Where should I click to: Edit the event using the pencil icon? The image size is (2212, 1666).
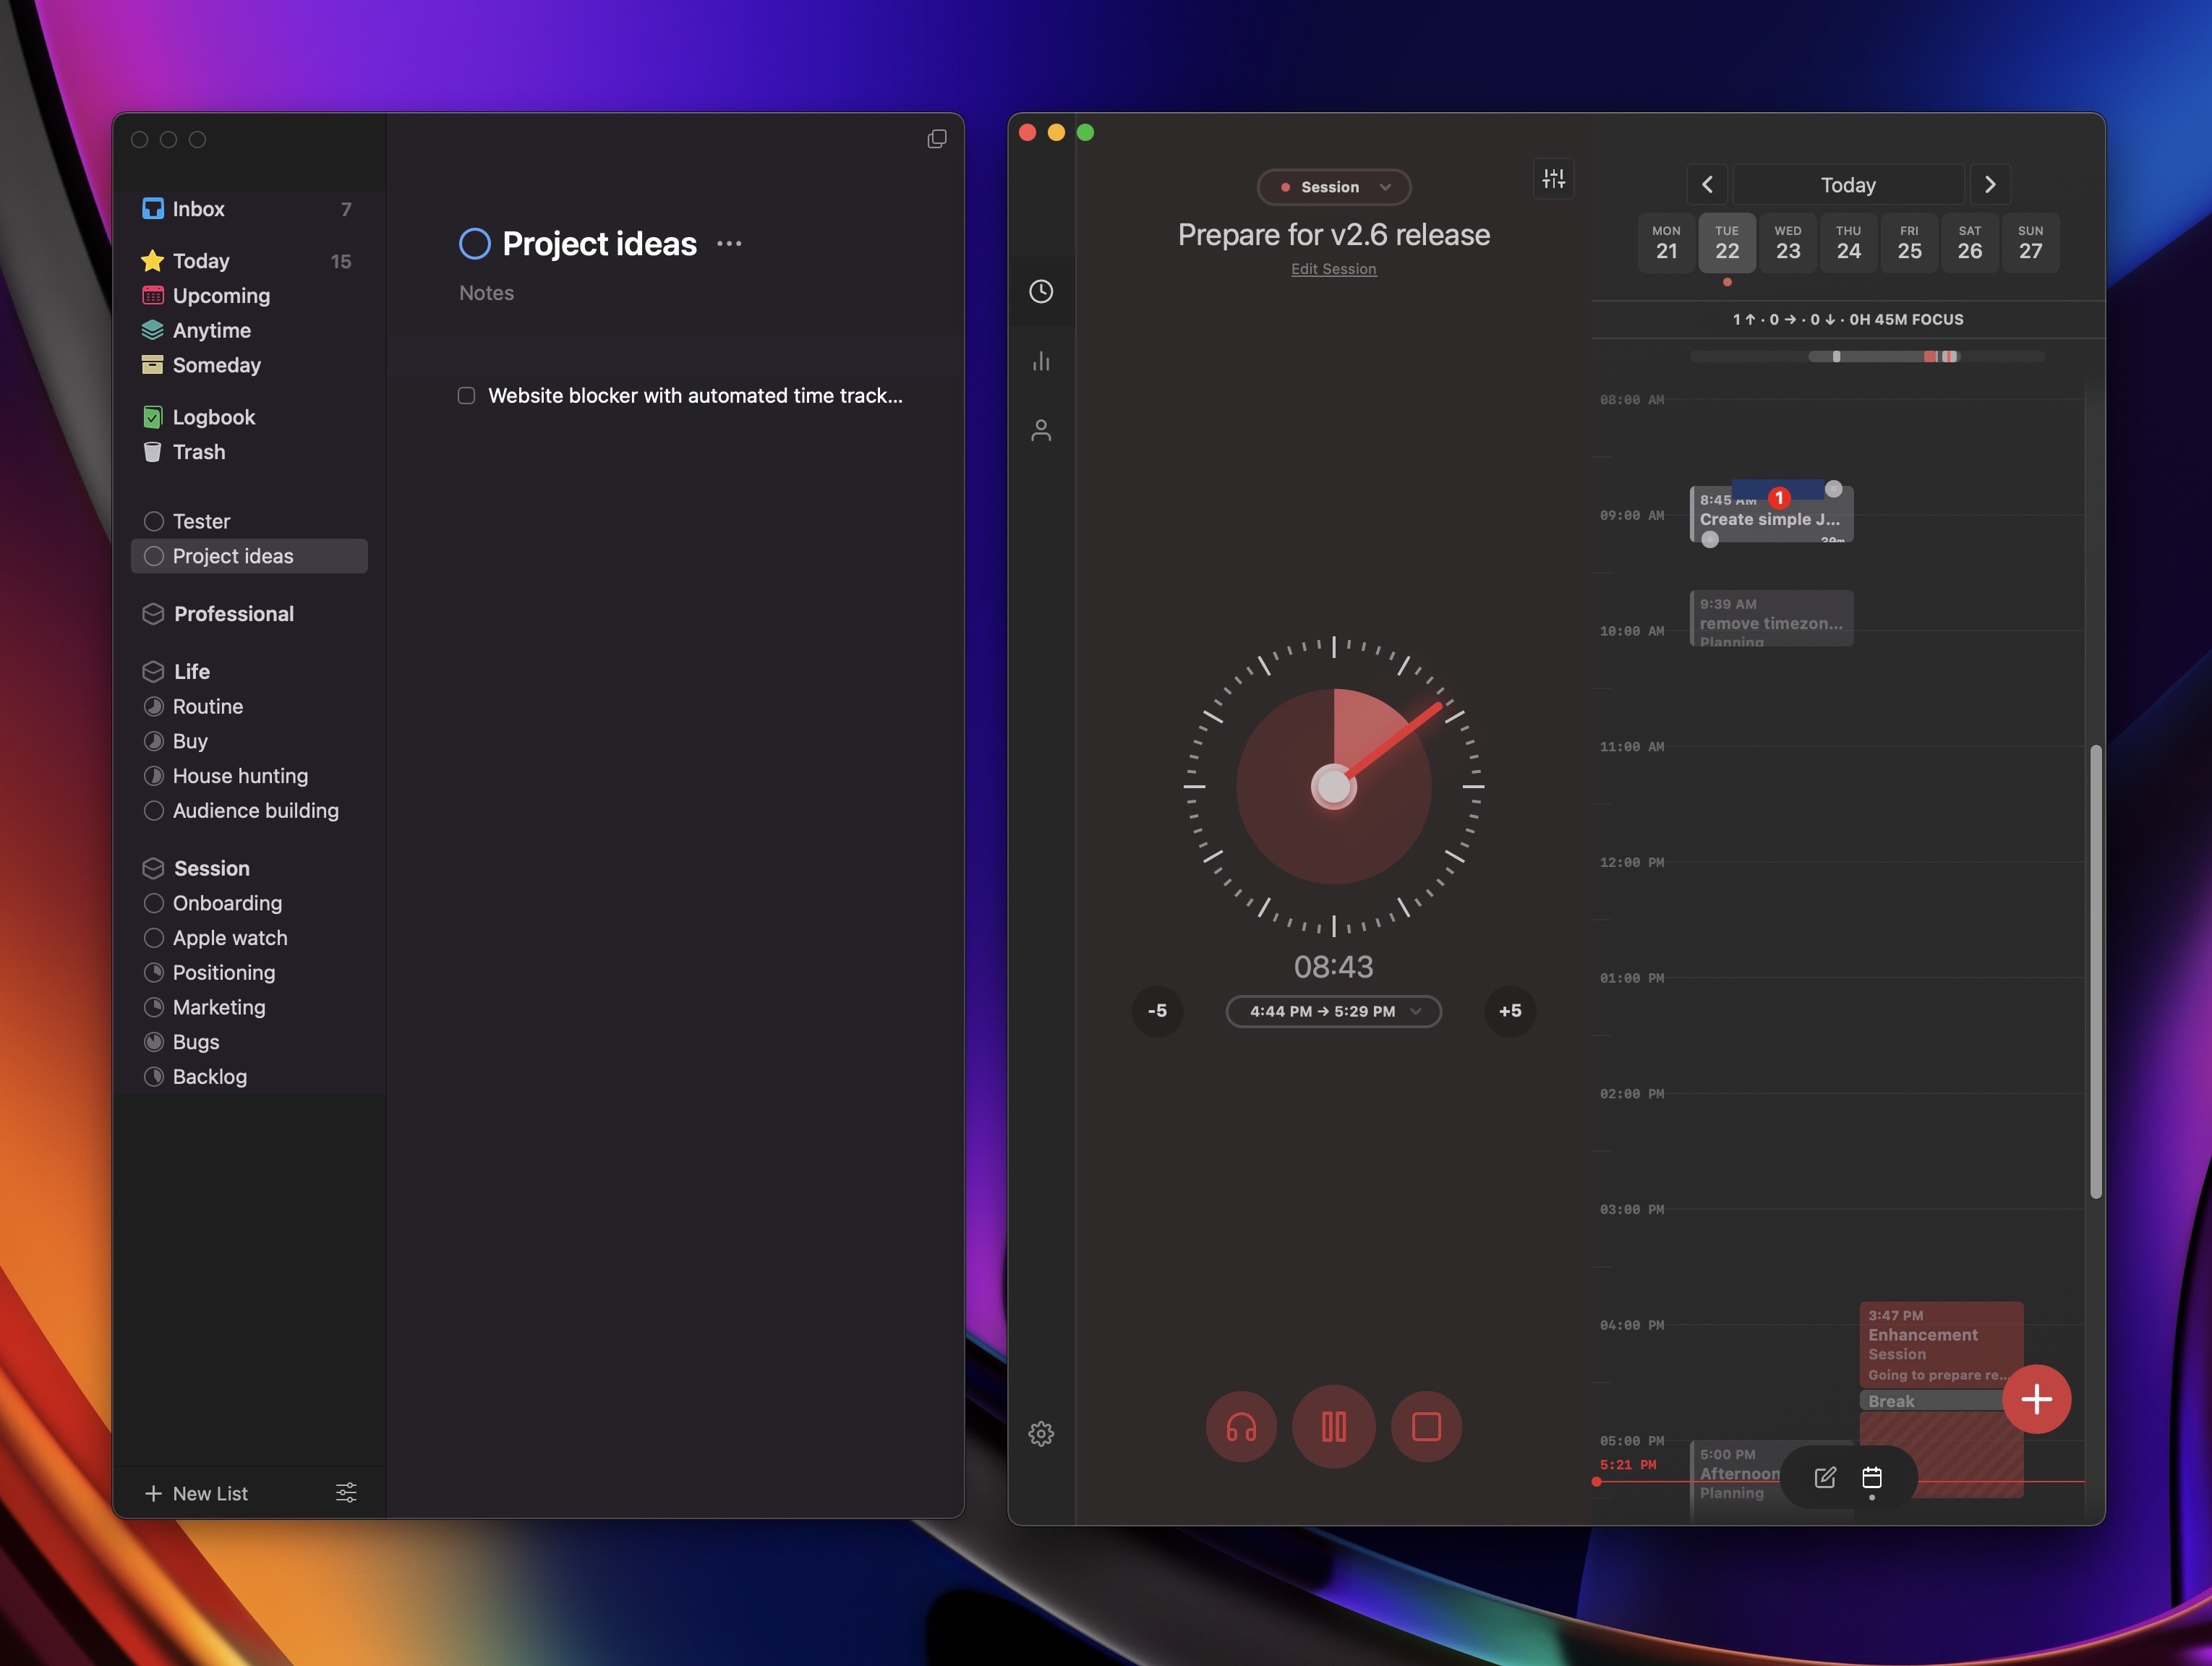pos(1824,1478)
